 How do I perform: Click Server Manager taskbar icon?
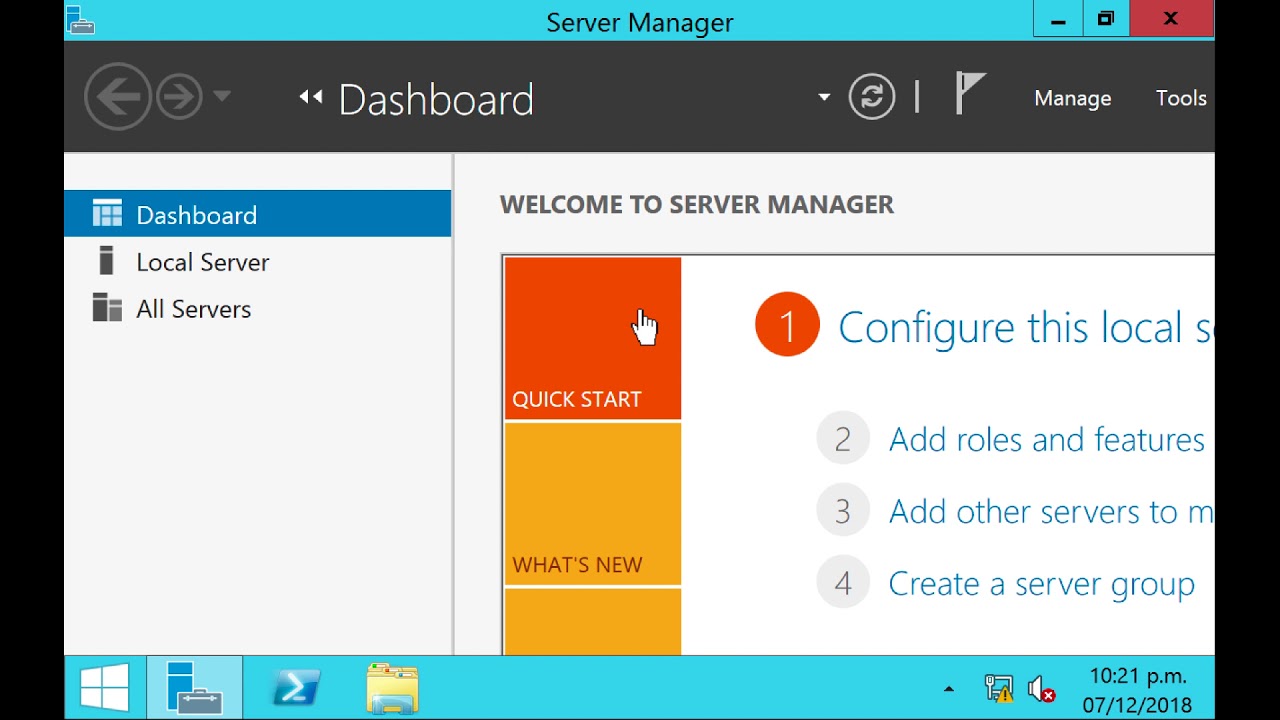(x=195, y=688)
